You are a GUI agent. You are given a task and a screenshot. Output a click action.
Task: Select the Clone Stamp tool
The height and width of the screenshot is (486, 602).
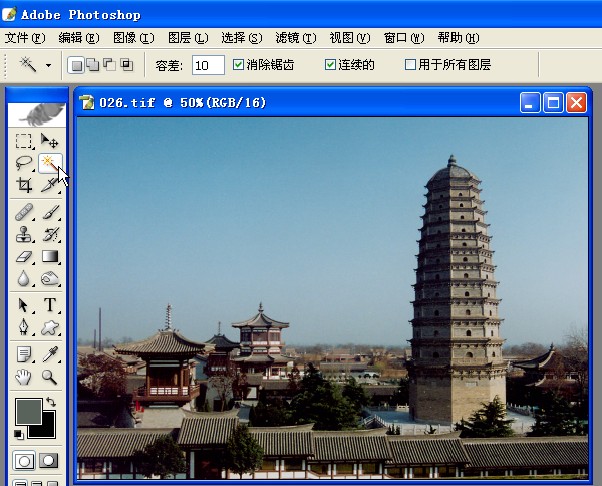tap(24, 234)
